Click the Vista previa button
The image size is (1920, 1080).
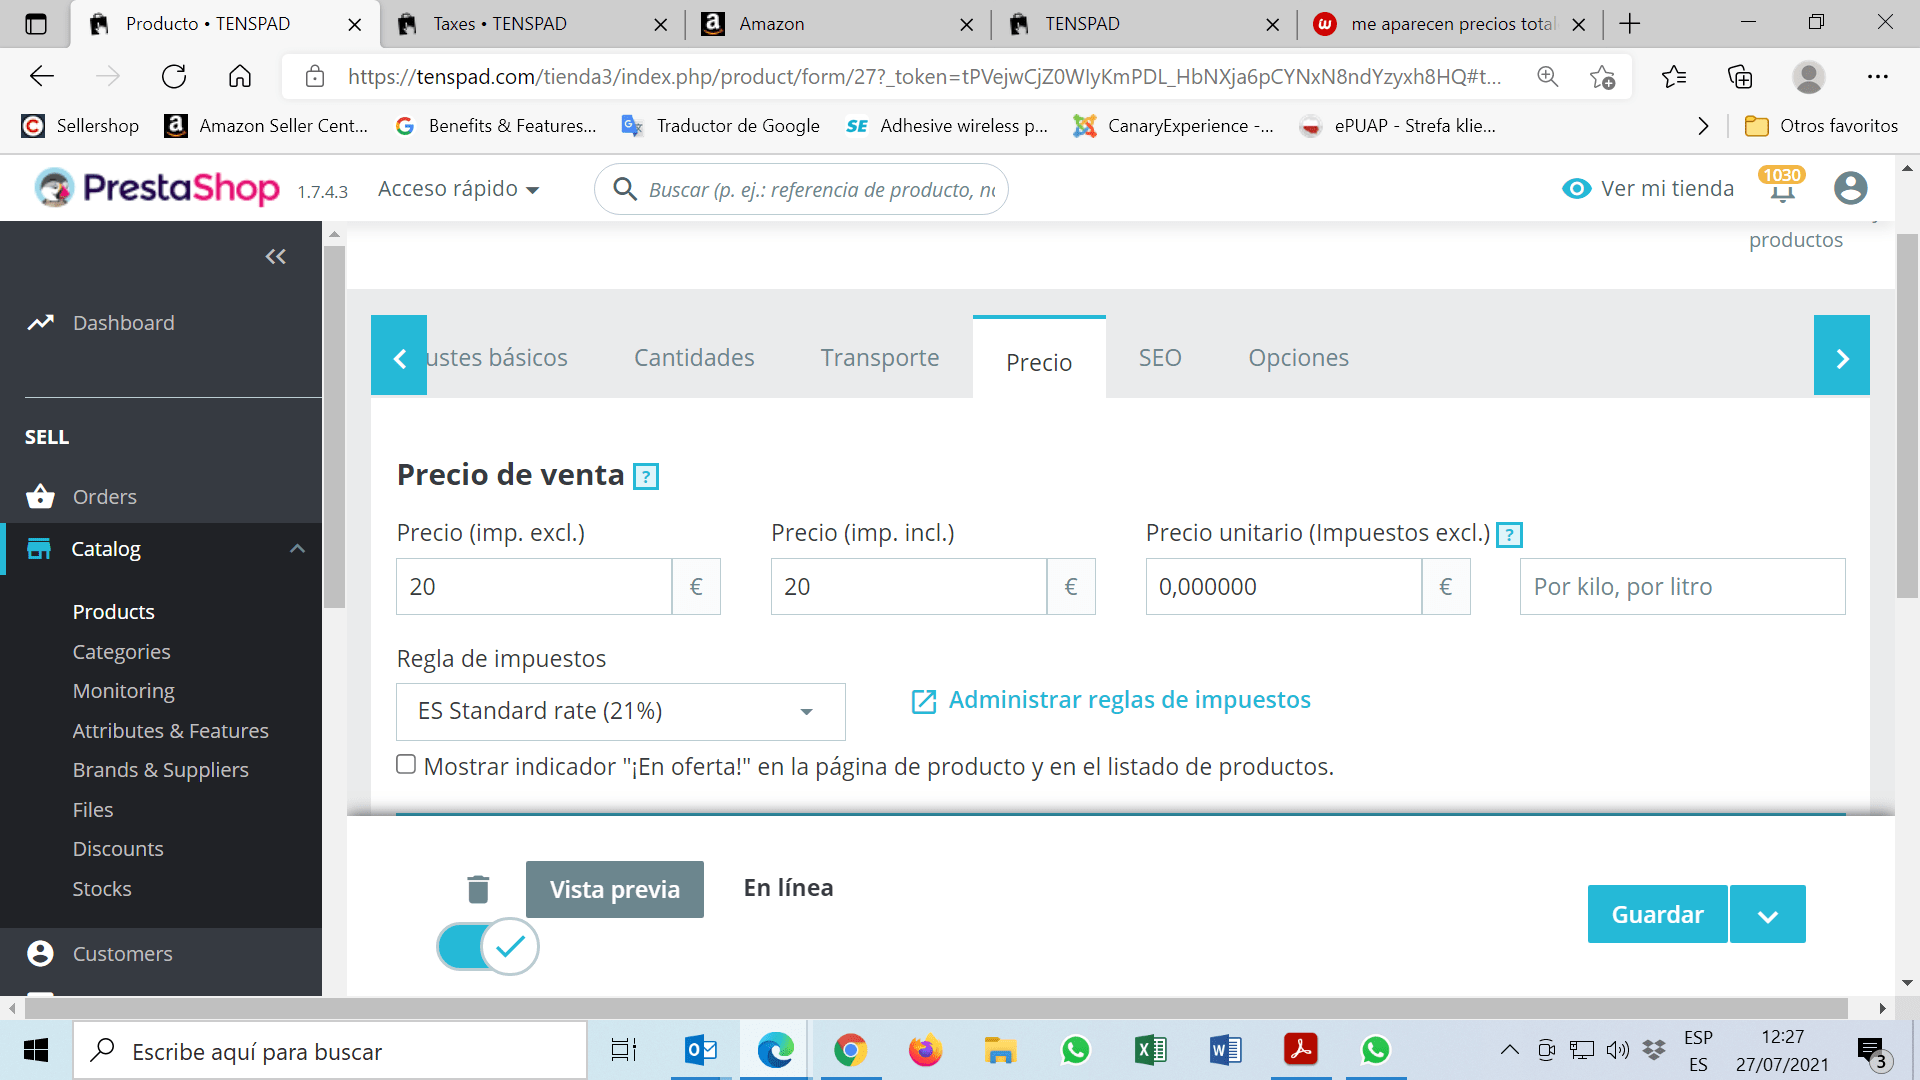click(615, 889)
